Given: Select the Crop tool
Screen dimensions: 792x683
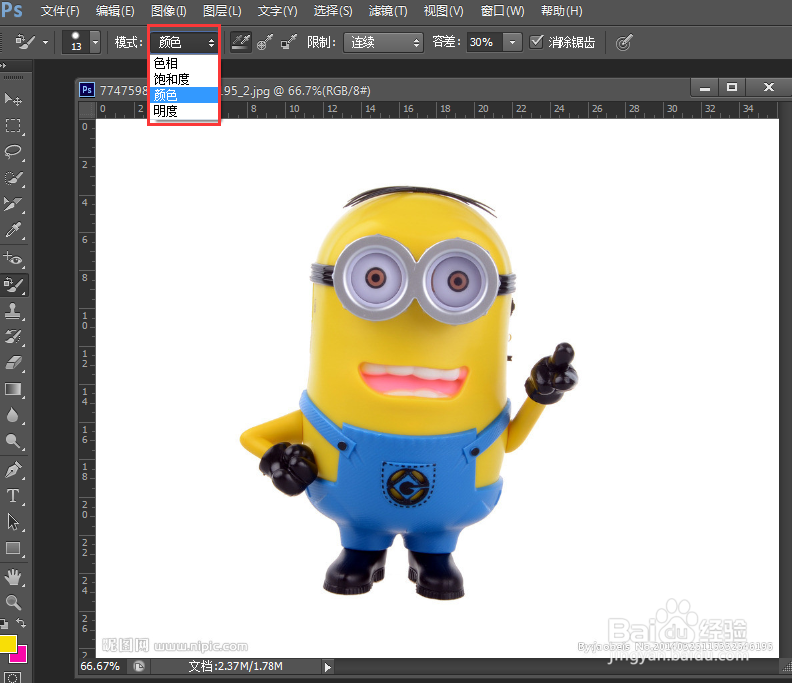Looking at the screenshot, I should point(13,205).
